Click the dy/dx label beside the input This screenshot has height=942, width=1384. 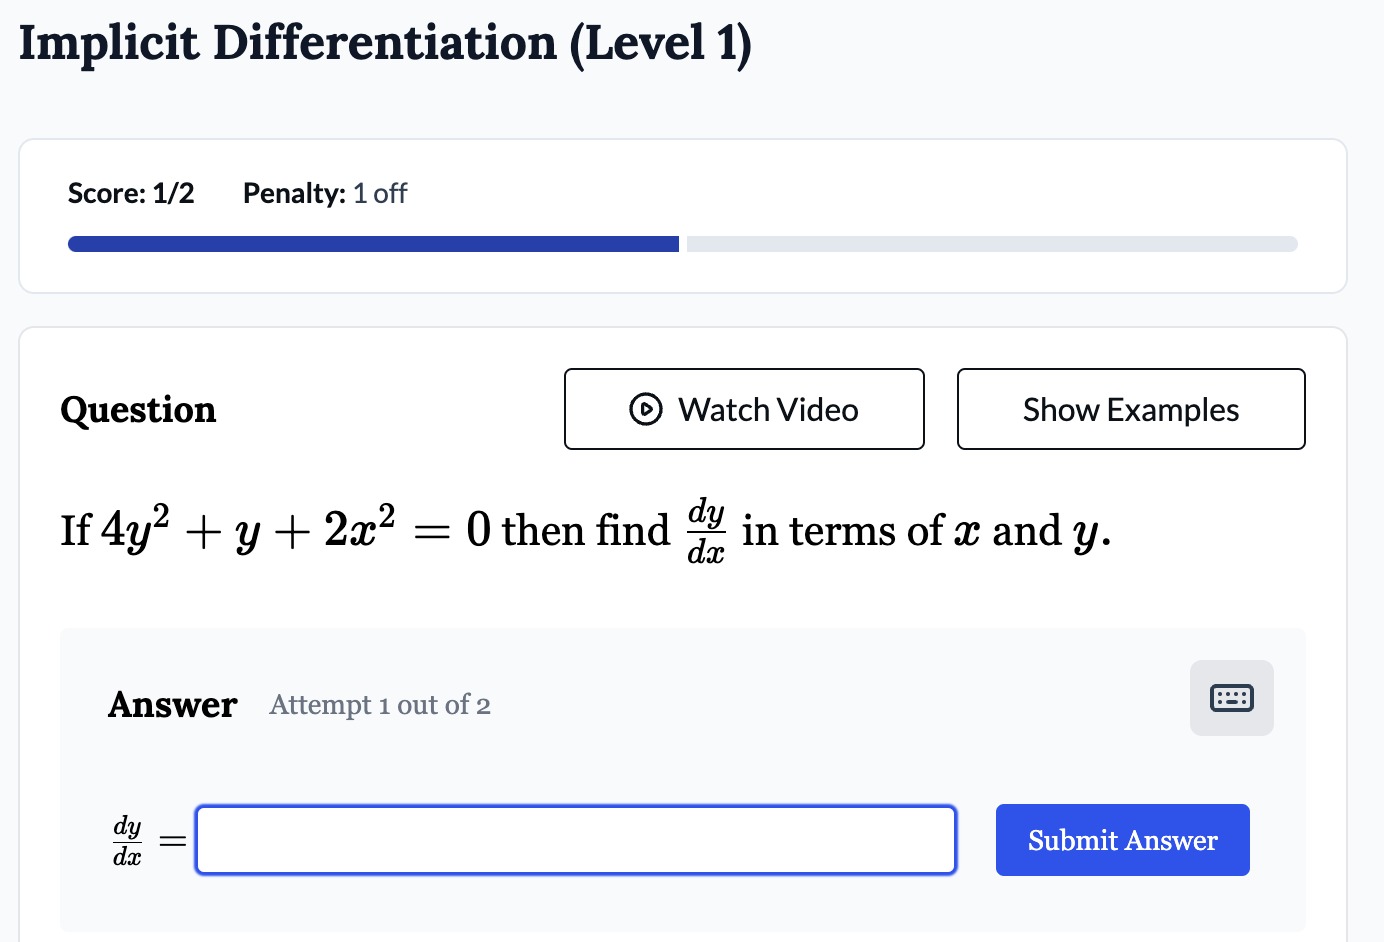coord(127,841)
